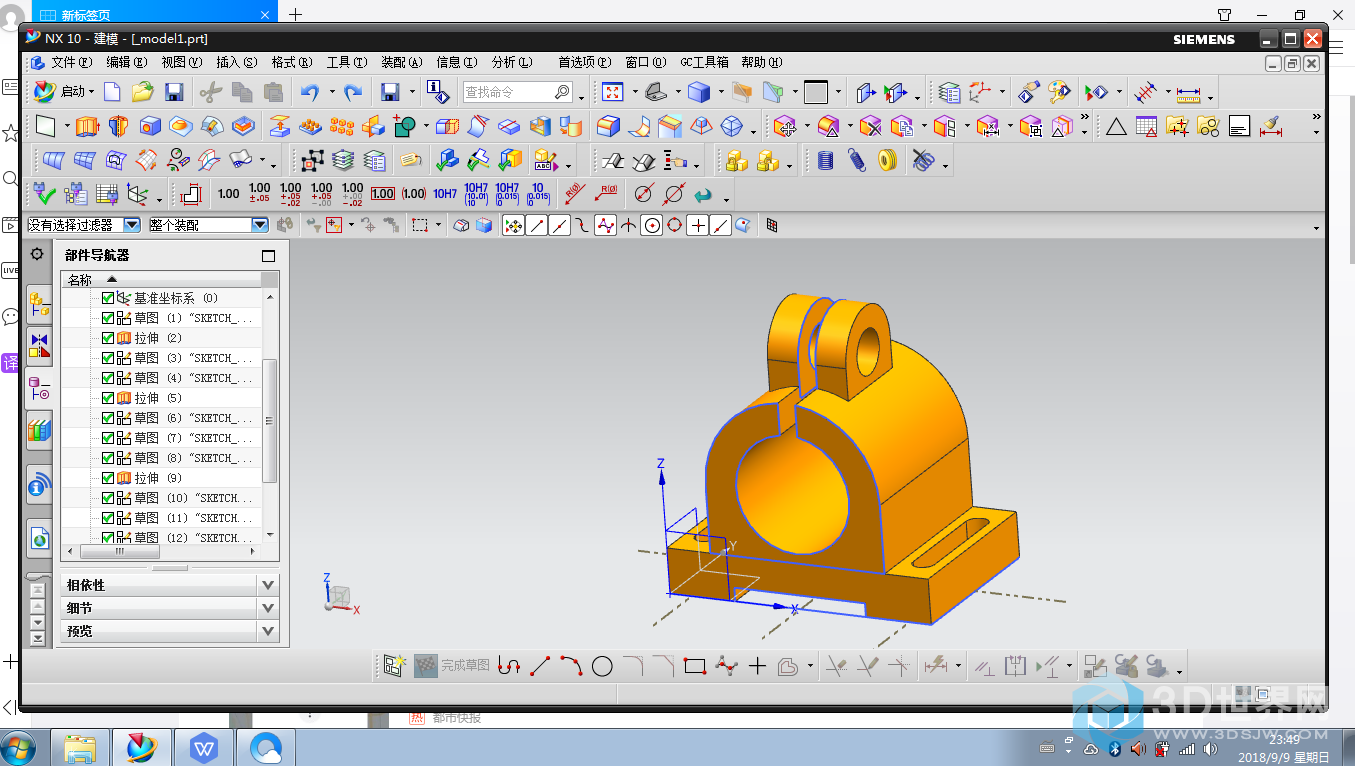Viewport: 1355px width, 766px height.
Task: Uncheck the 基准坐标系 (0) checkbox
Action: coord(108,298)
